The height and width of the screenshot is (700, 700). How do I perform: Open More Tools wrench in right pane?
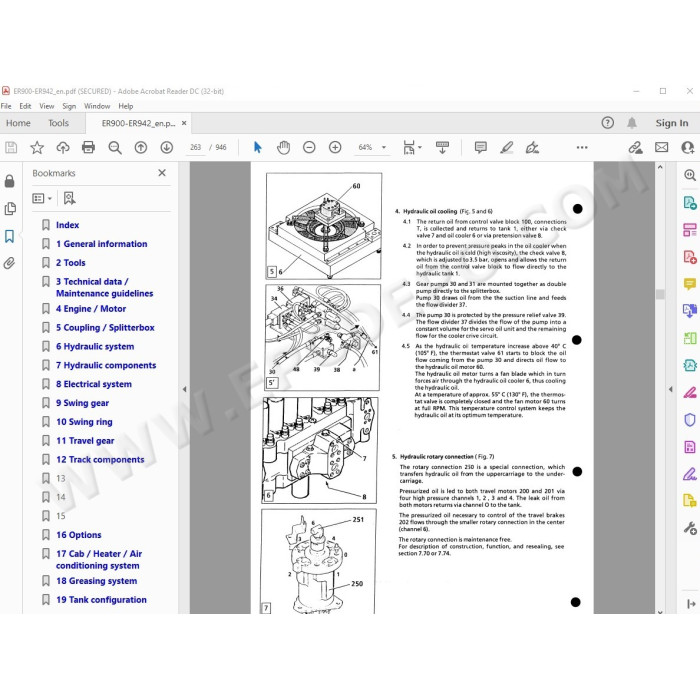[690, 529]
